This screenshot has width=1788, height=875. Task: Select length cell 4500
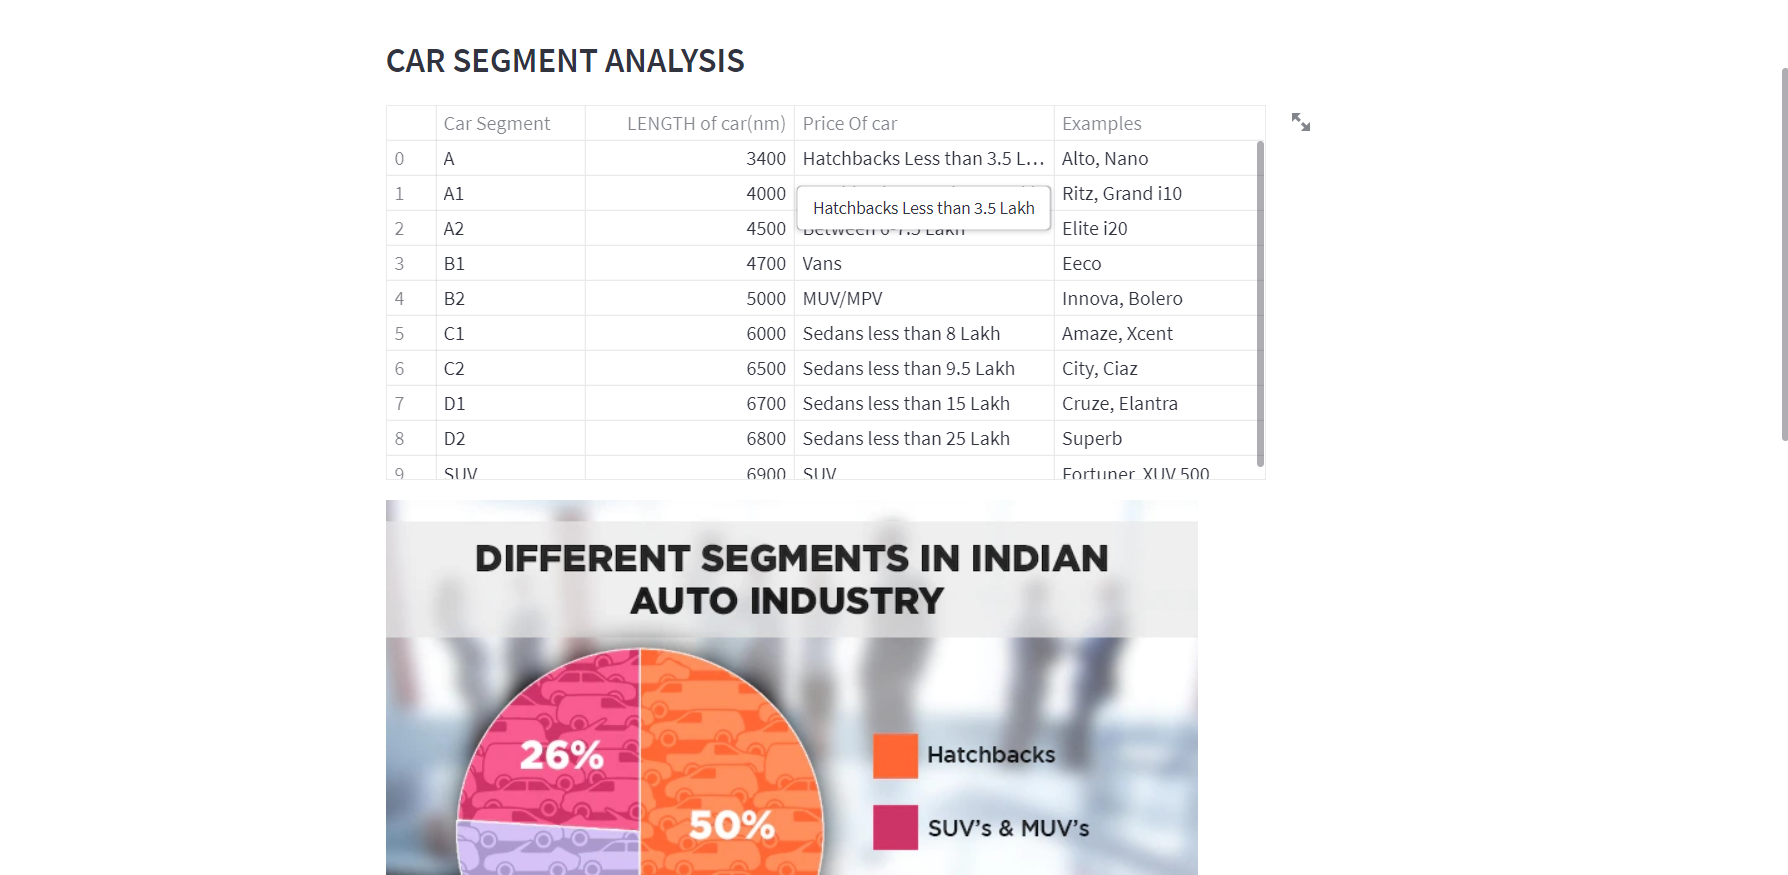click(x=690, y=228)
